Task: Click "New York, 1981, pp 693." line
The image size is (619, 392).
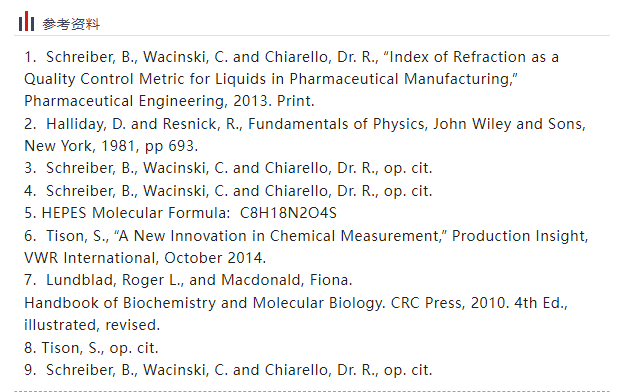Action: [111, 146]
